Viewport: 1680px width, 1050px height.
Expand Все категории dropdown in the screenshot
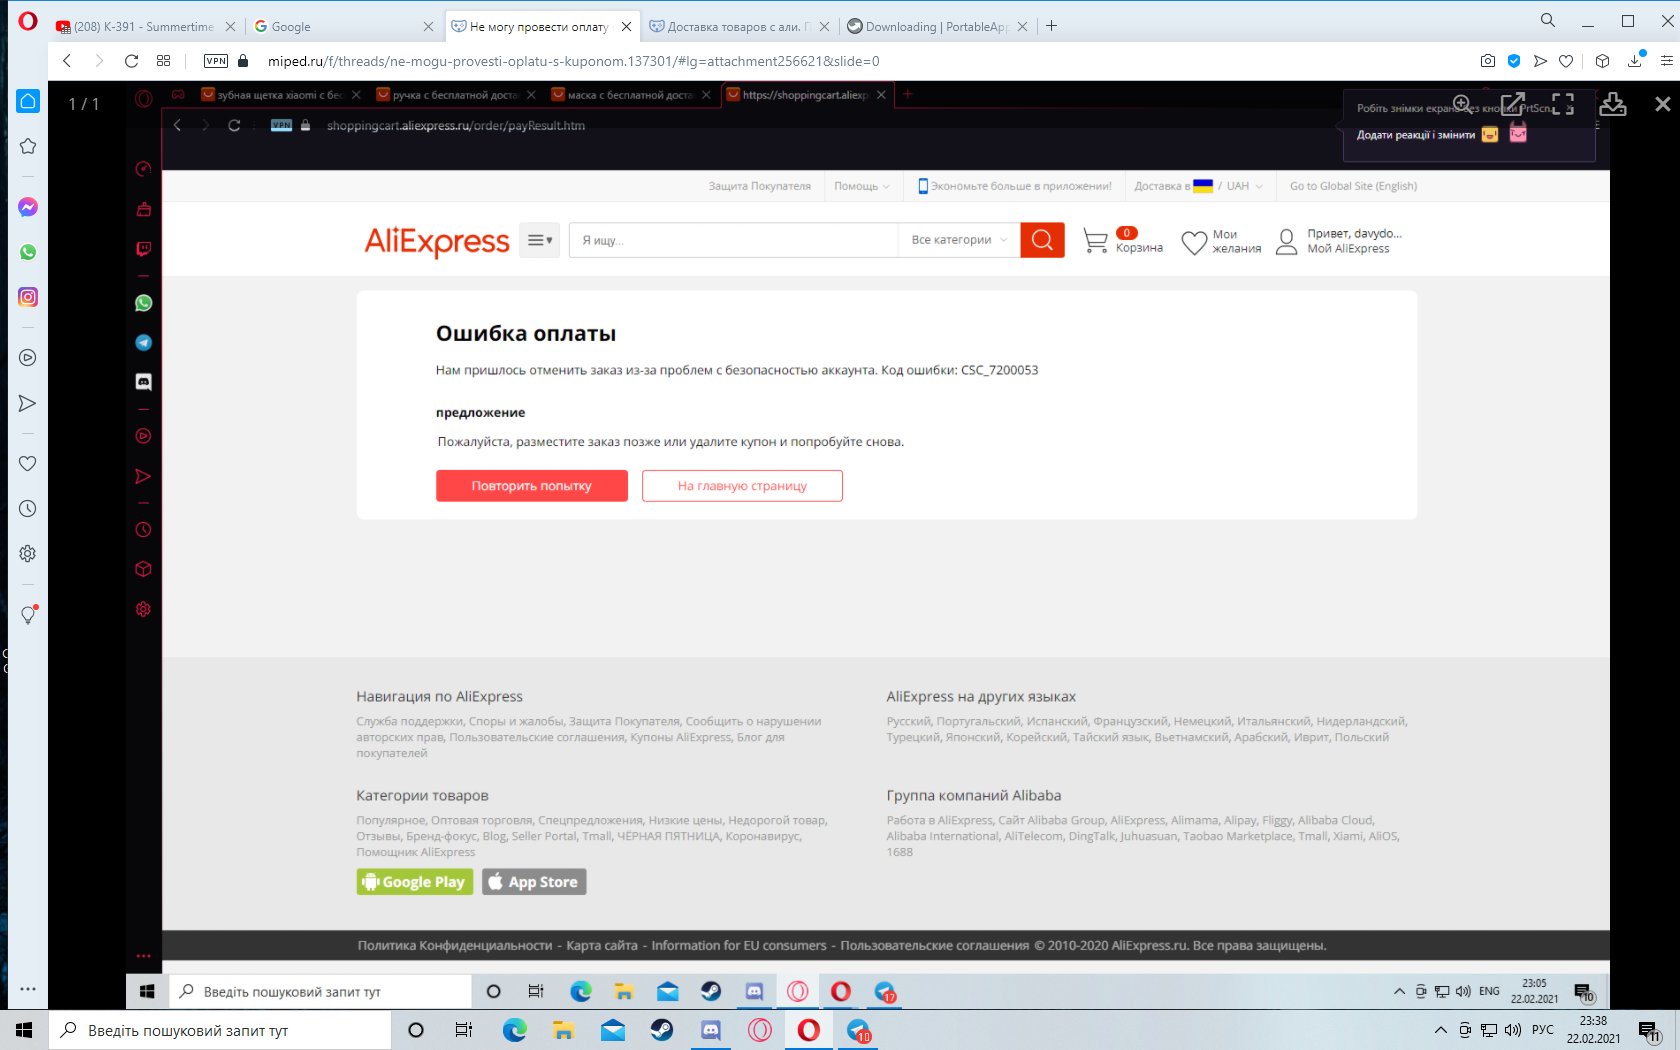(x=959, y=240)
